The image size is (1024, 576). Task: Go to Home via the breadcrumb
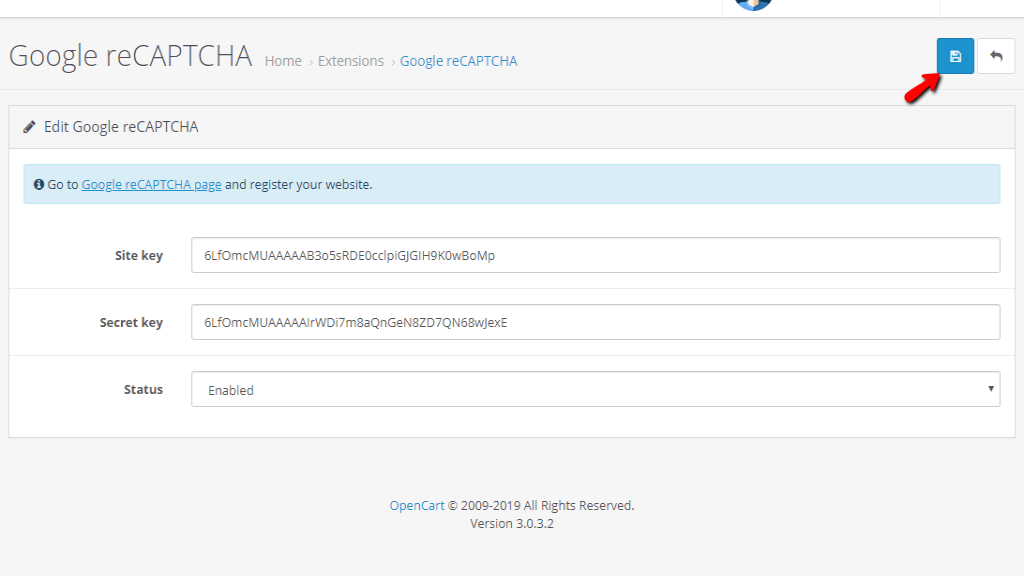283,61
